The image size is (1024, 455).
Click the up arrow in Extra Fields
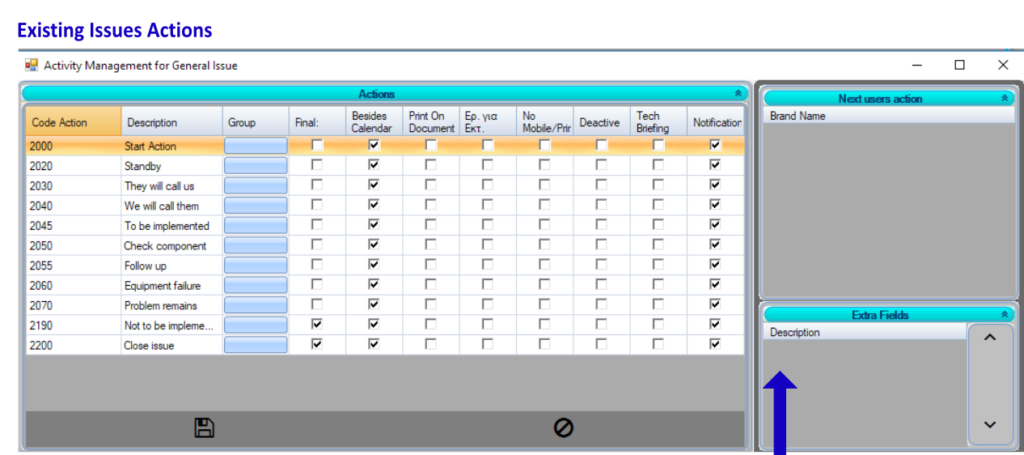(990, 338)
